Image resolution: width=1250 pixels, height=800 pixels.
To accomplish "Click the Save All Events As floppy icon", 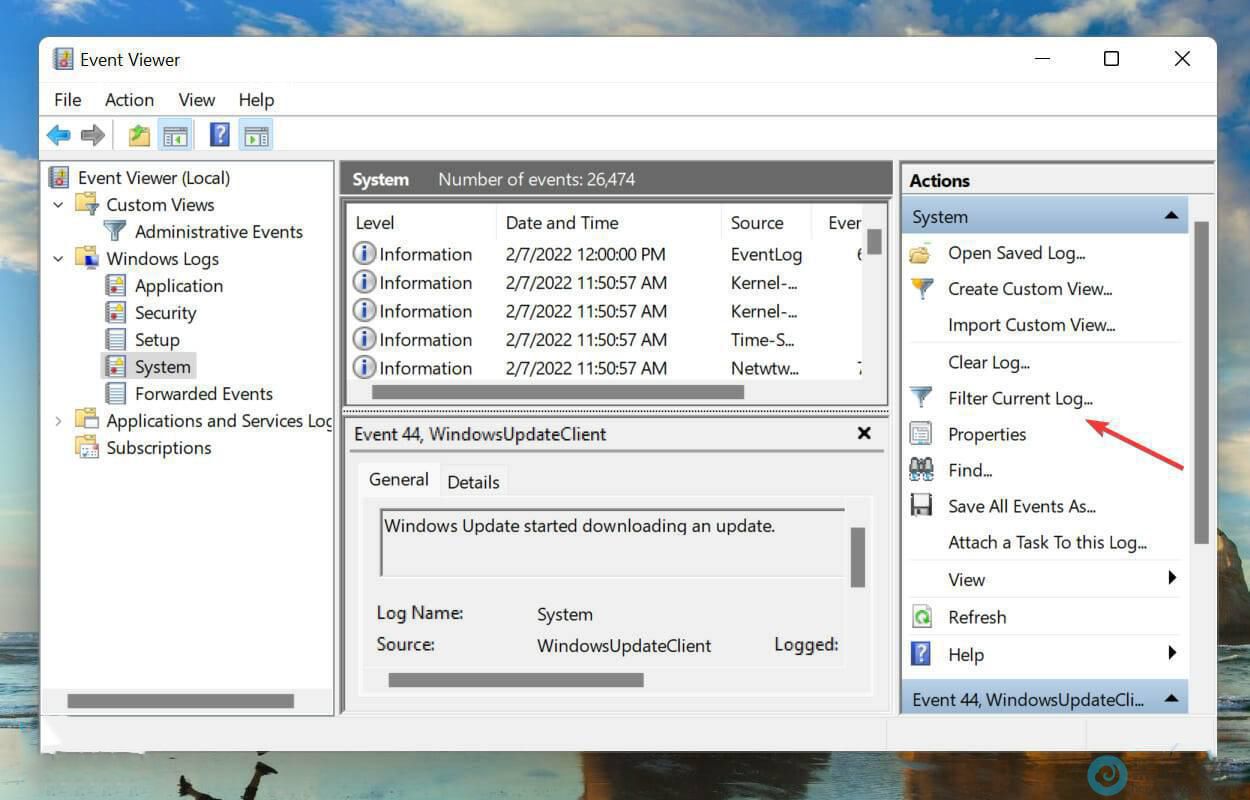I will 921,506.
